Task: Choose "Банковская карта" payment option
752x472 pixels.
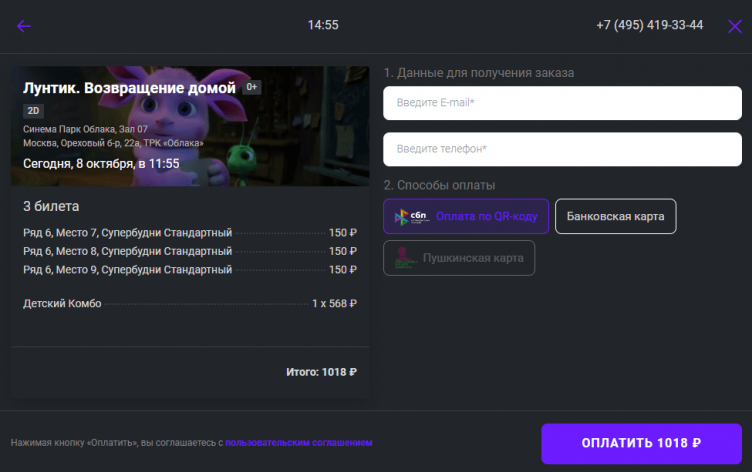Action: tap(615, 216)
